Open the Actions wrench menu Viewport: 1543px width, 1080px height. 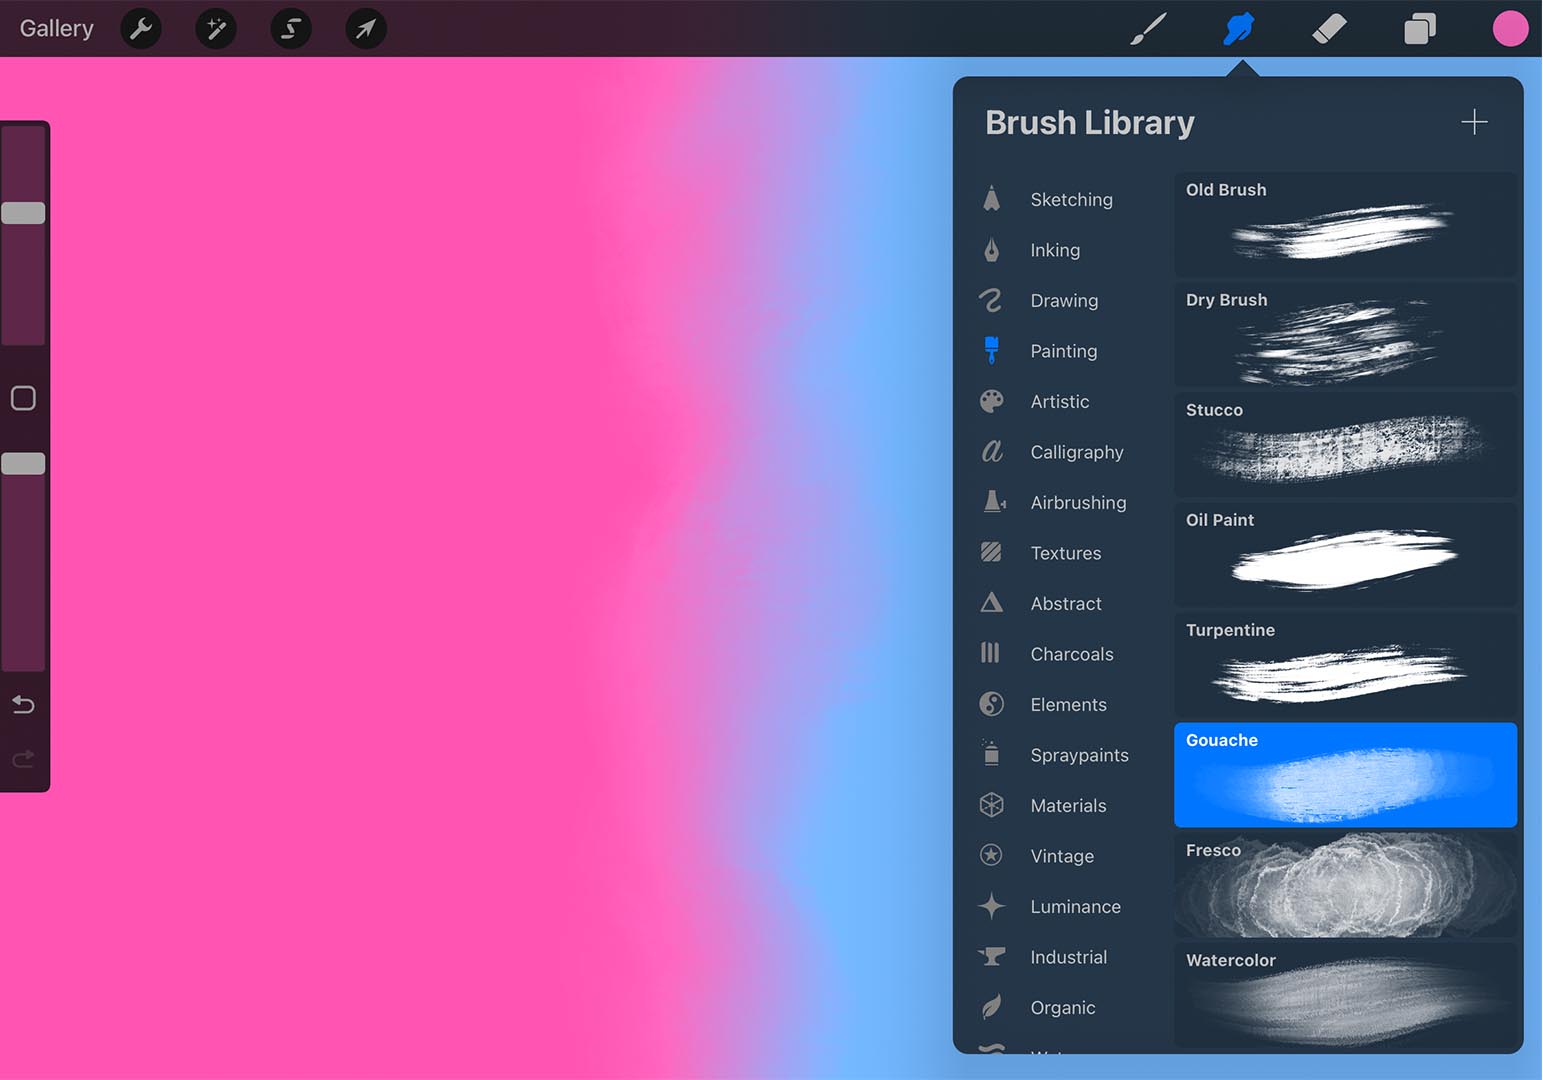(x=140, y=28)
